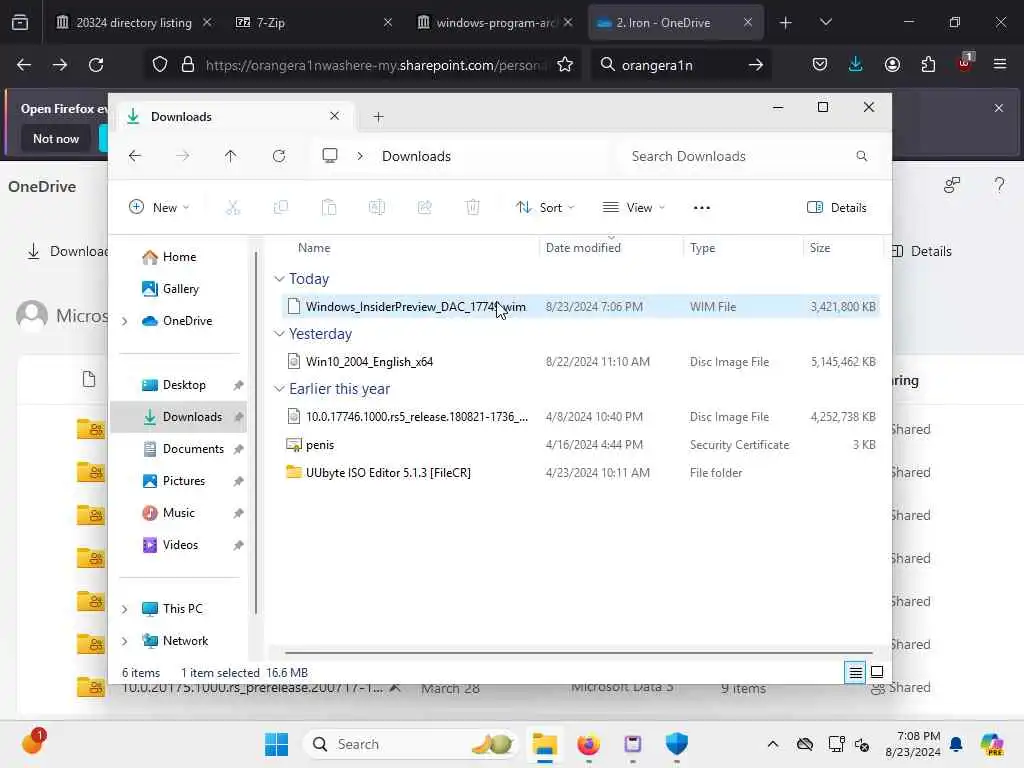
Task: Click Not now in Firefox banner
Action: click(56, 138)
